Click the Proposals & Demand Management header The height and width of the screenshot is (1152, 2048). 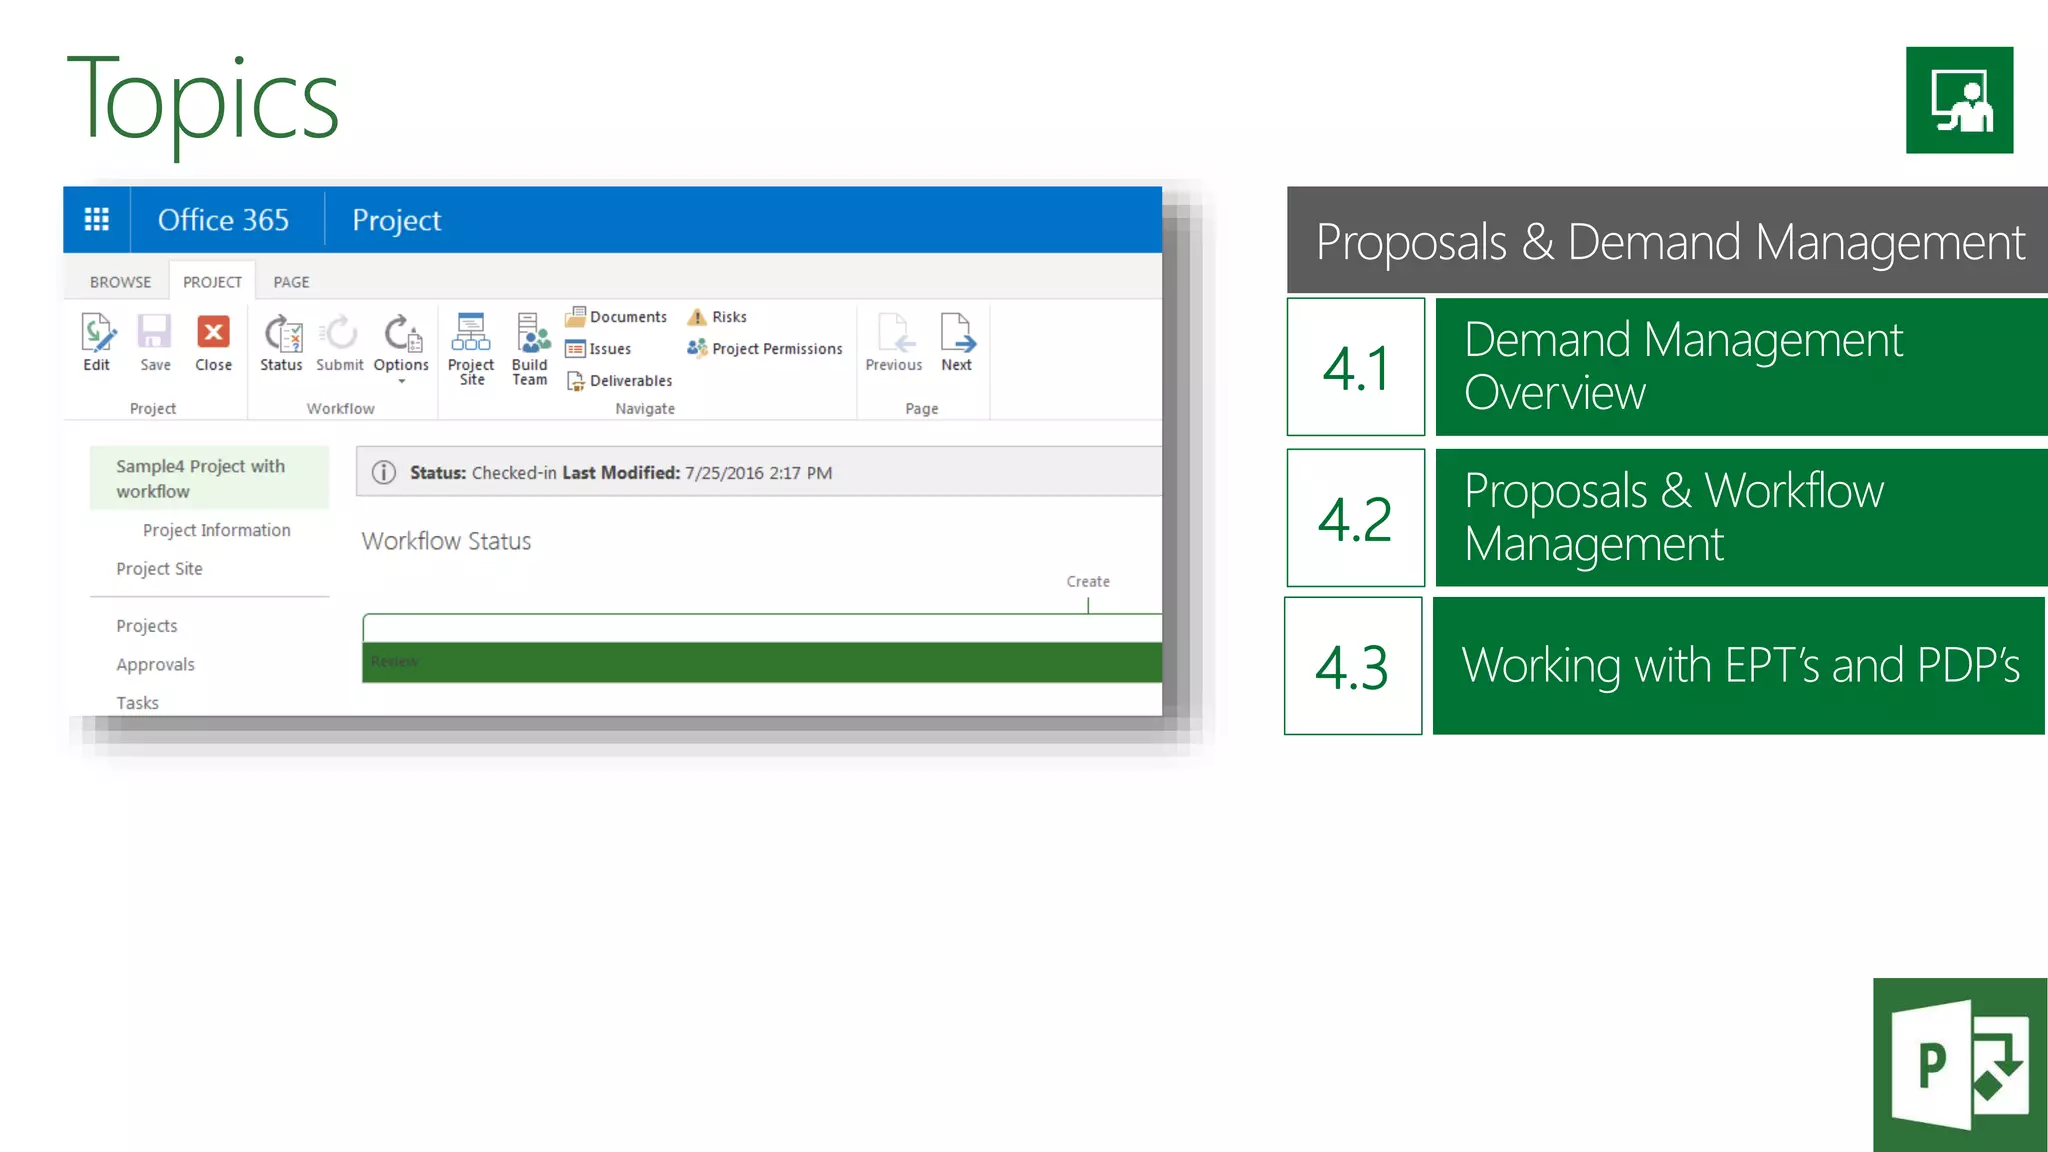click(1667, 240)
